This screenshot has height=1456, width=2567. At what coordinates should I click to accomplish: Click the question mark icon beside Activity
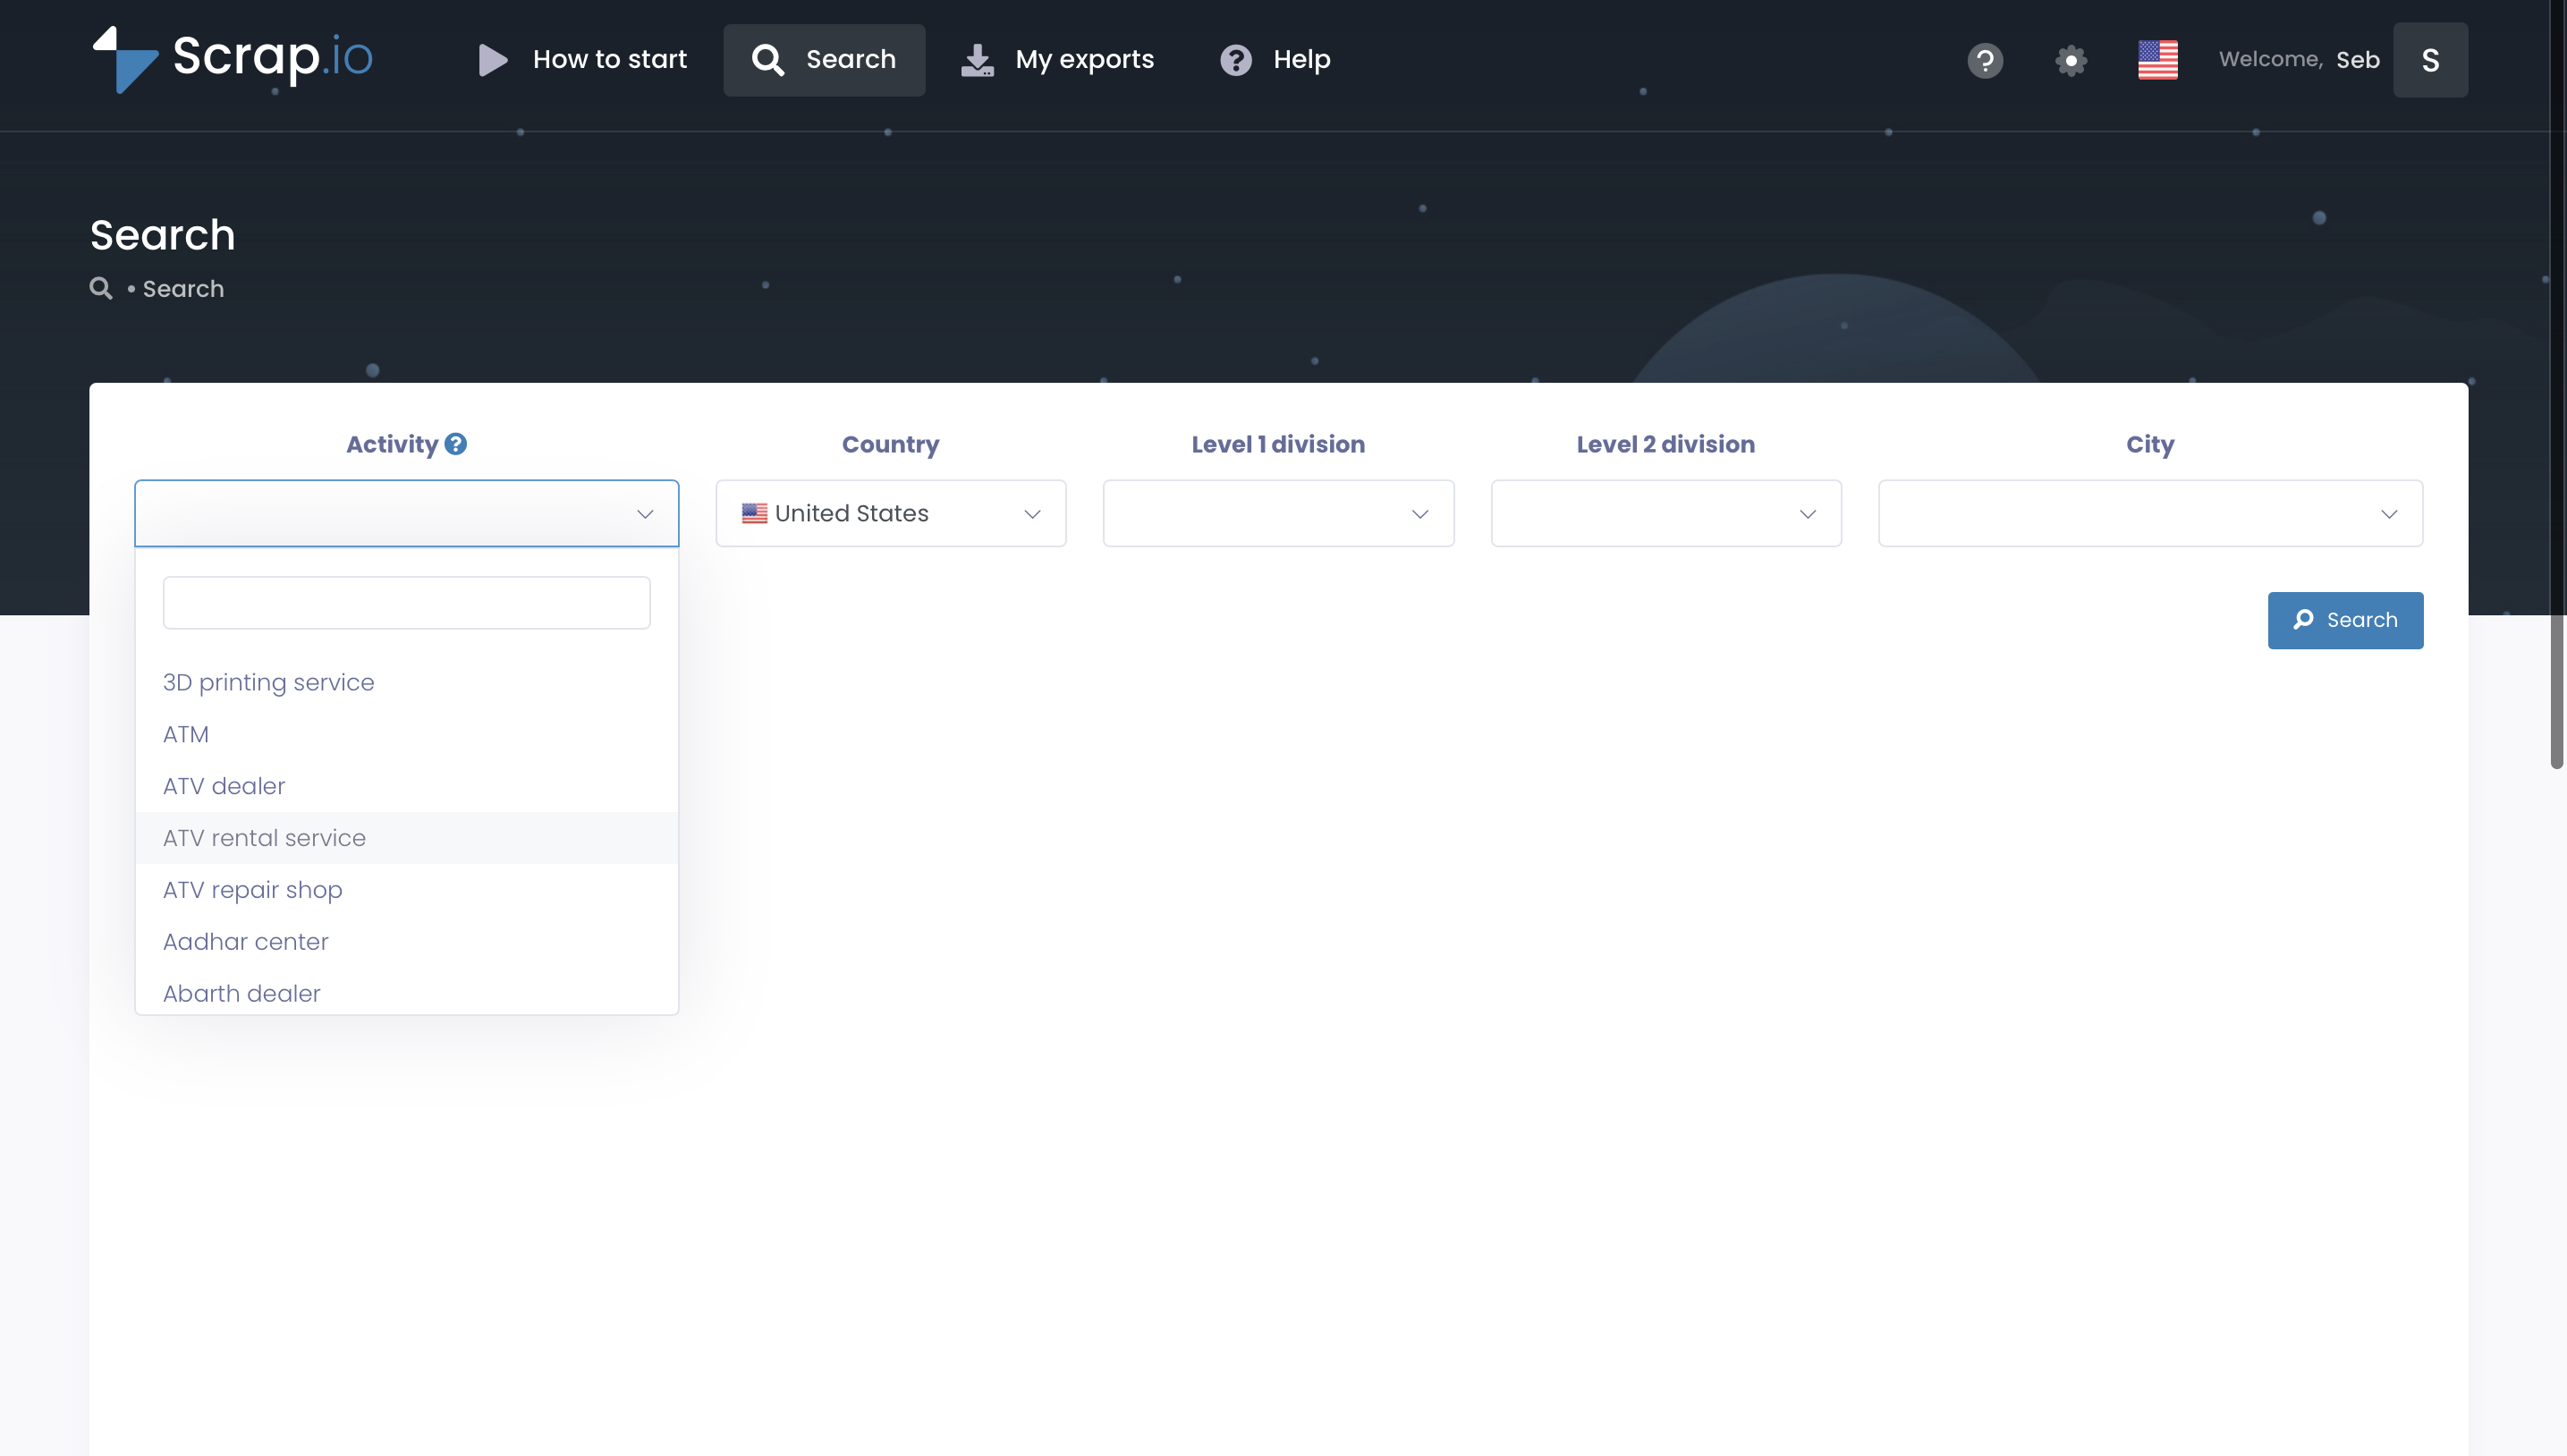tap(456, 444)
